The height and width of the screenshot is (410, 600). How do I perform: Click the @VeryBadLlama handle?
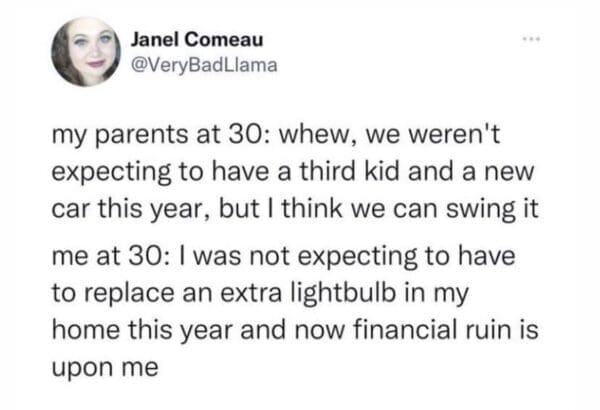click(x=198, y=66)
